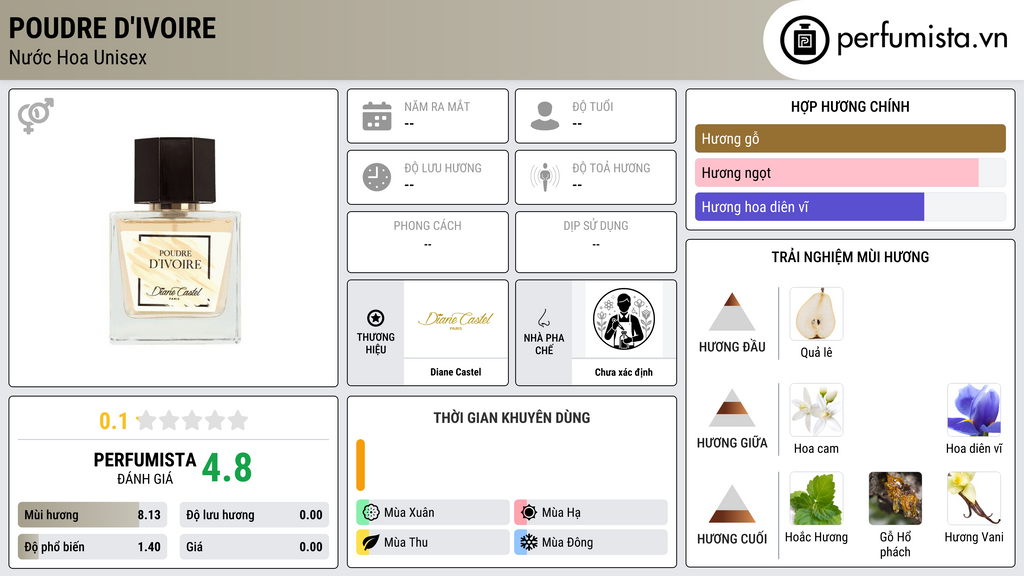Open the Hoắc Hương patchouli note image

click(816, 498)
